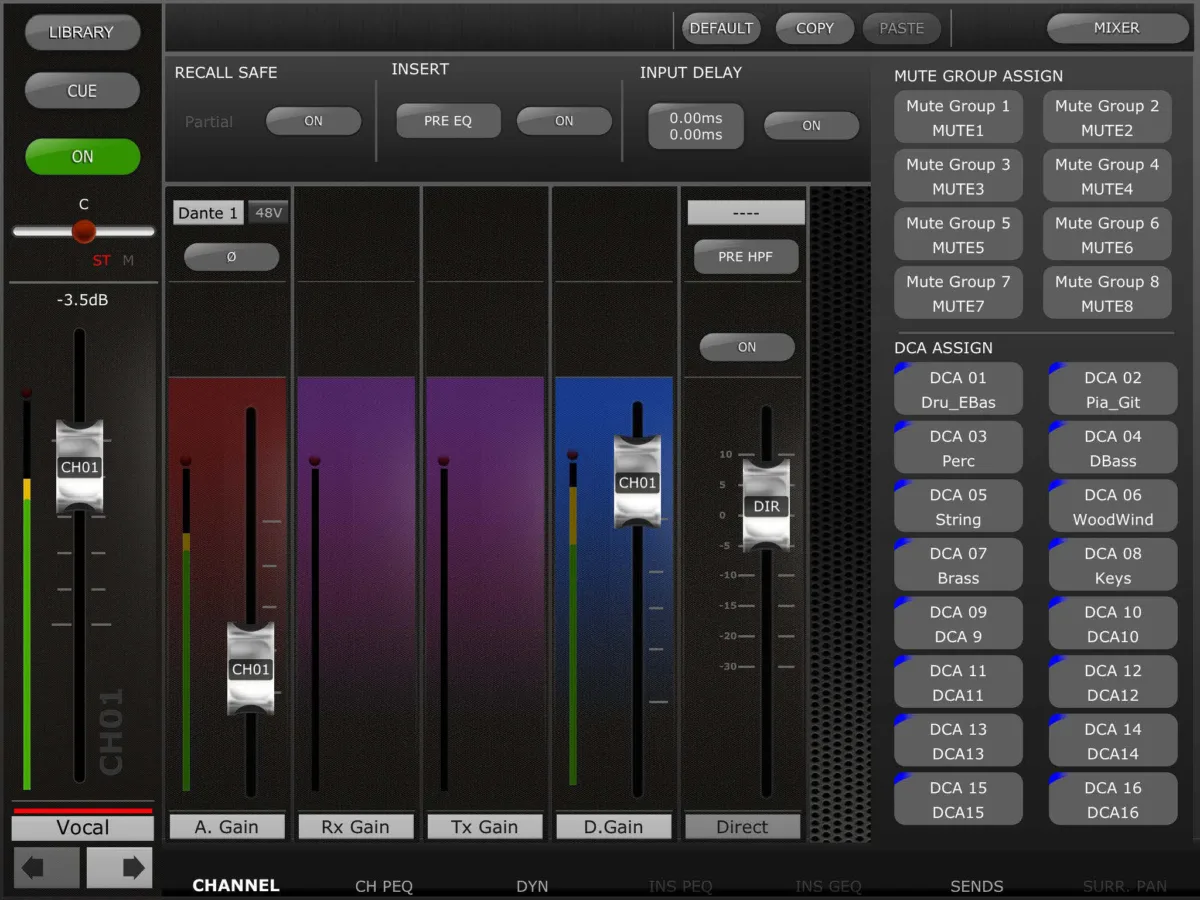Click the pan knob slider at C
Screen dimensions: 1200x900
(x=84, y=231)
